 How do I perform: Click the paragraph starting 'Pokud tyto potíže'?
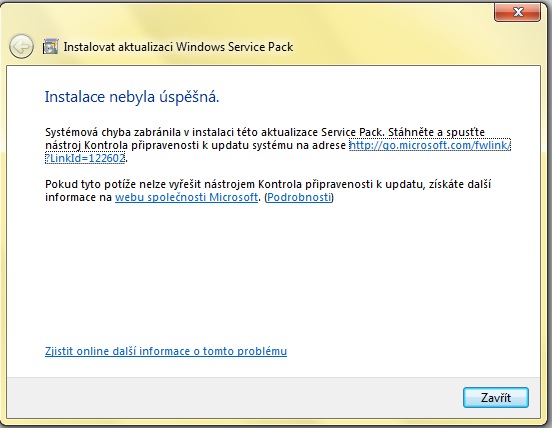coord(268,191)
